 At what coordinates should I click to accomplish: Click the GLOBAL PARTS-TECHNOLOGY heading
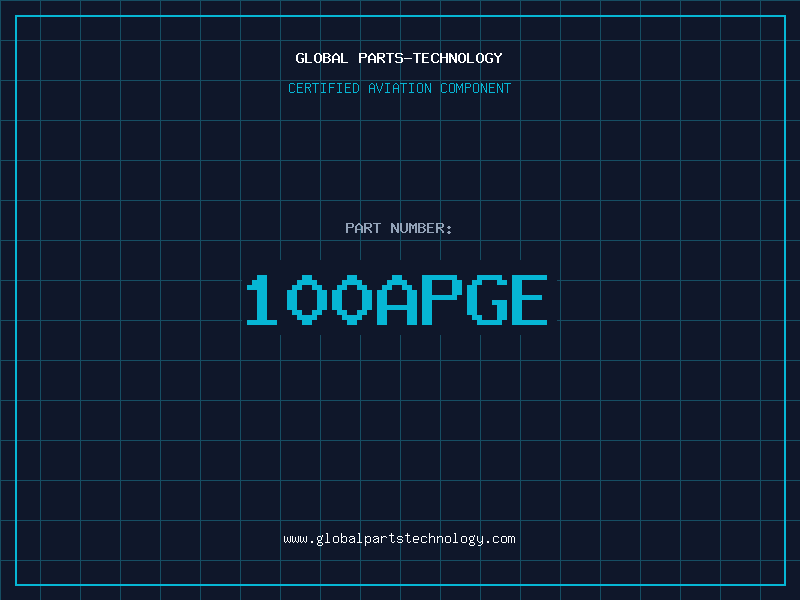(399, 58)
